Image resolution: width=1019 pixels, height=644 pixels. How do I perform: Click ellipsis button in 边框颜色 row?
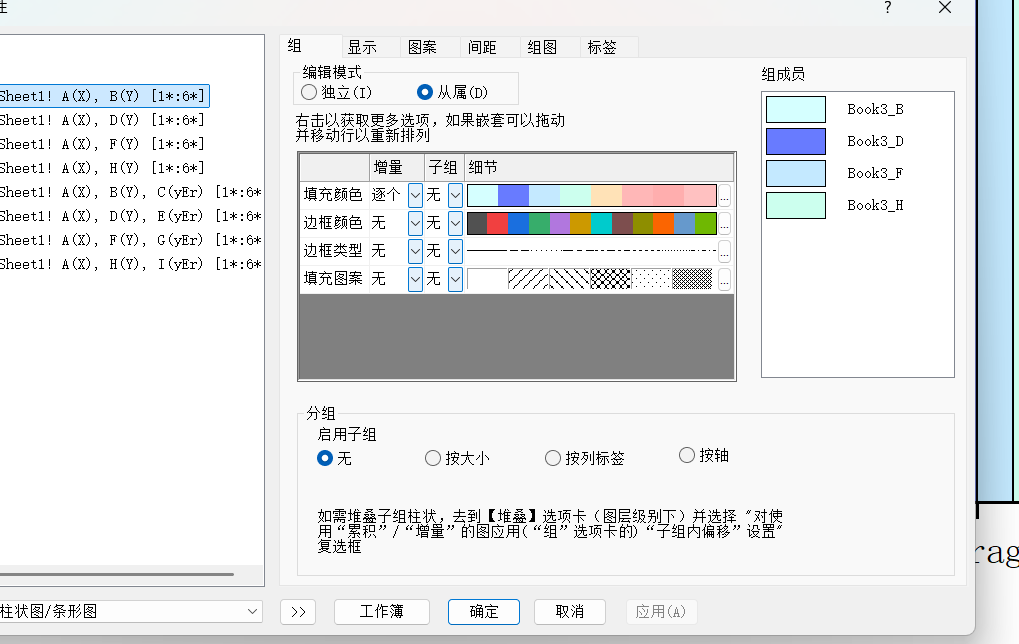click(725, 223)
